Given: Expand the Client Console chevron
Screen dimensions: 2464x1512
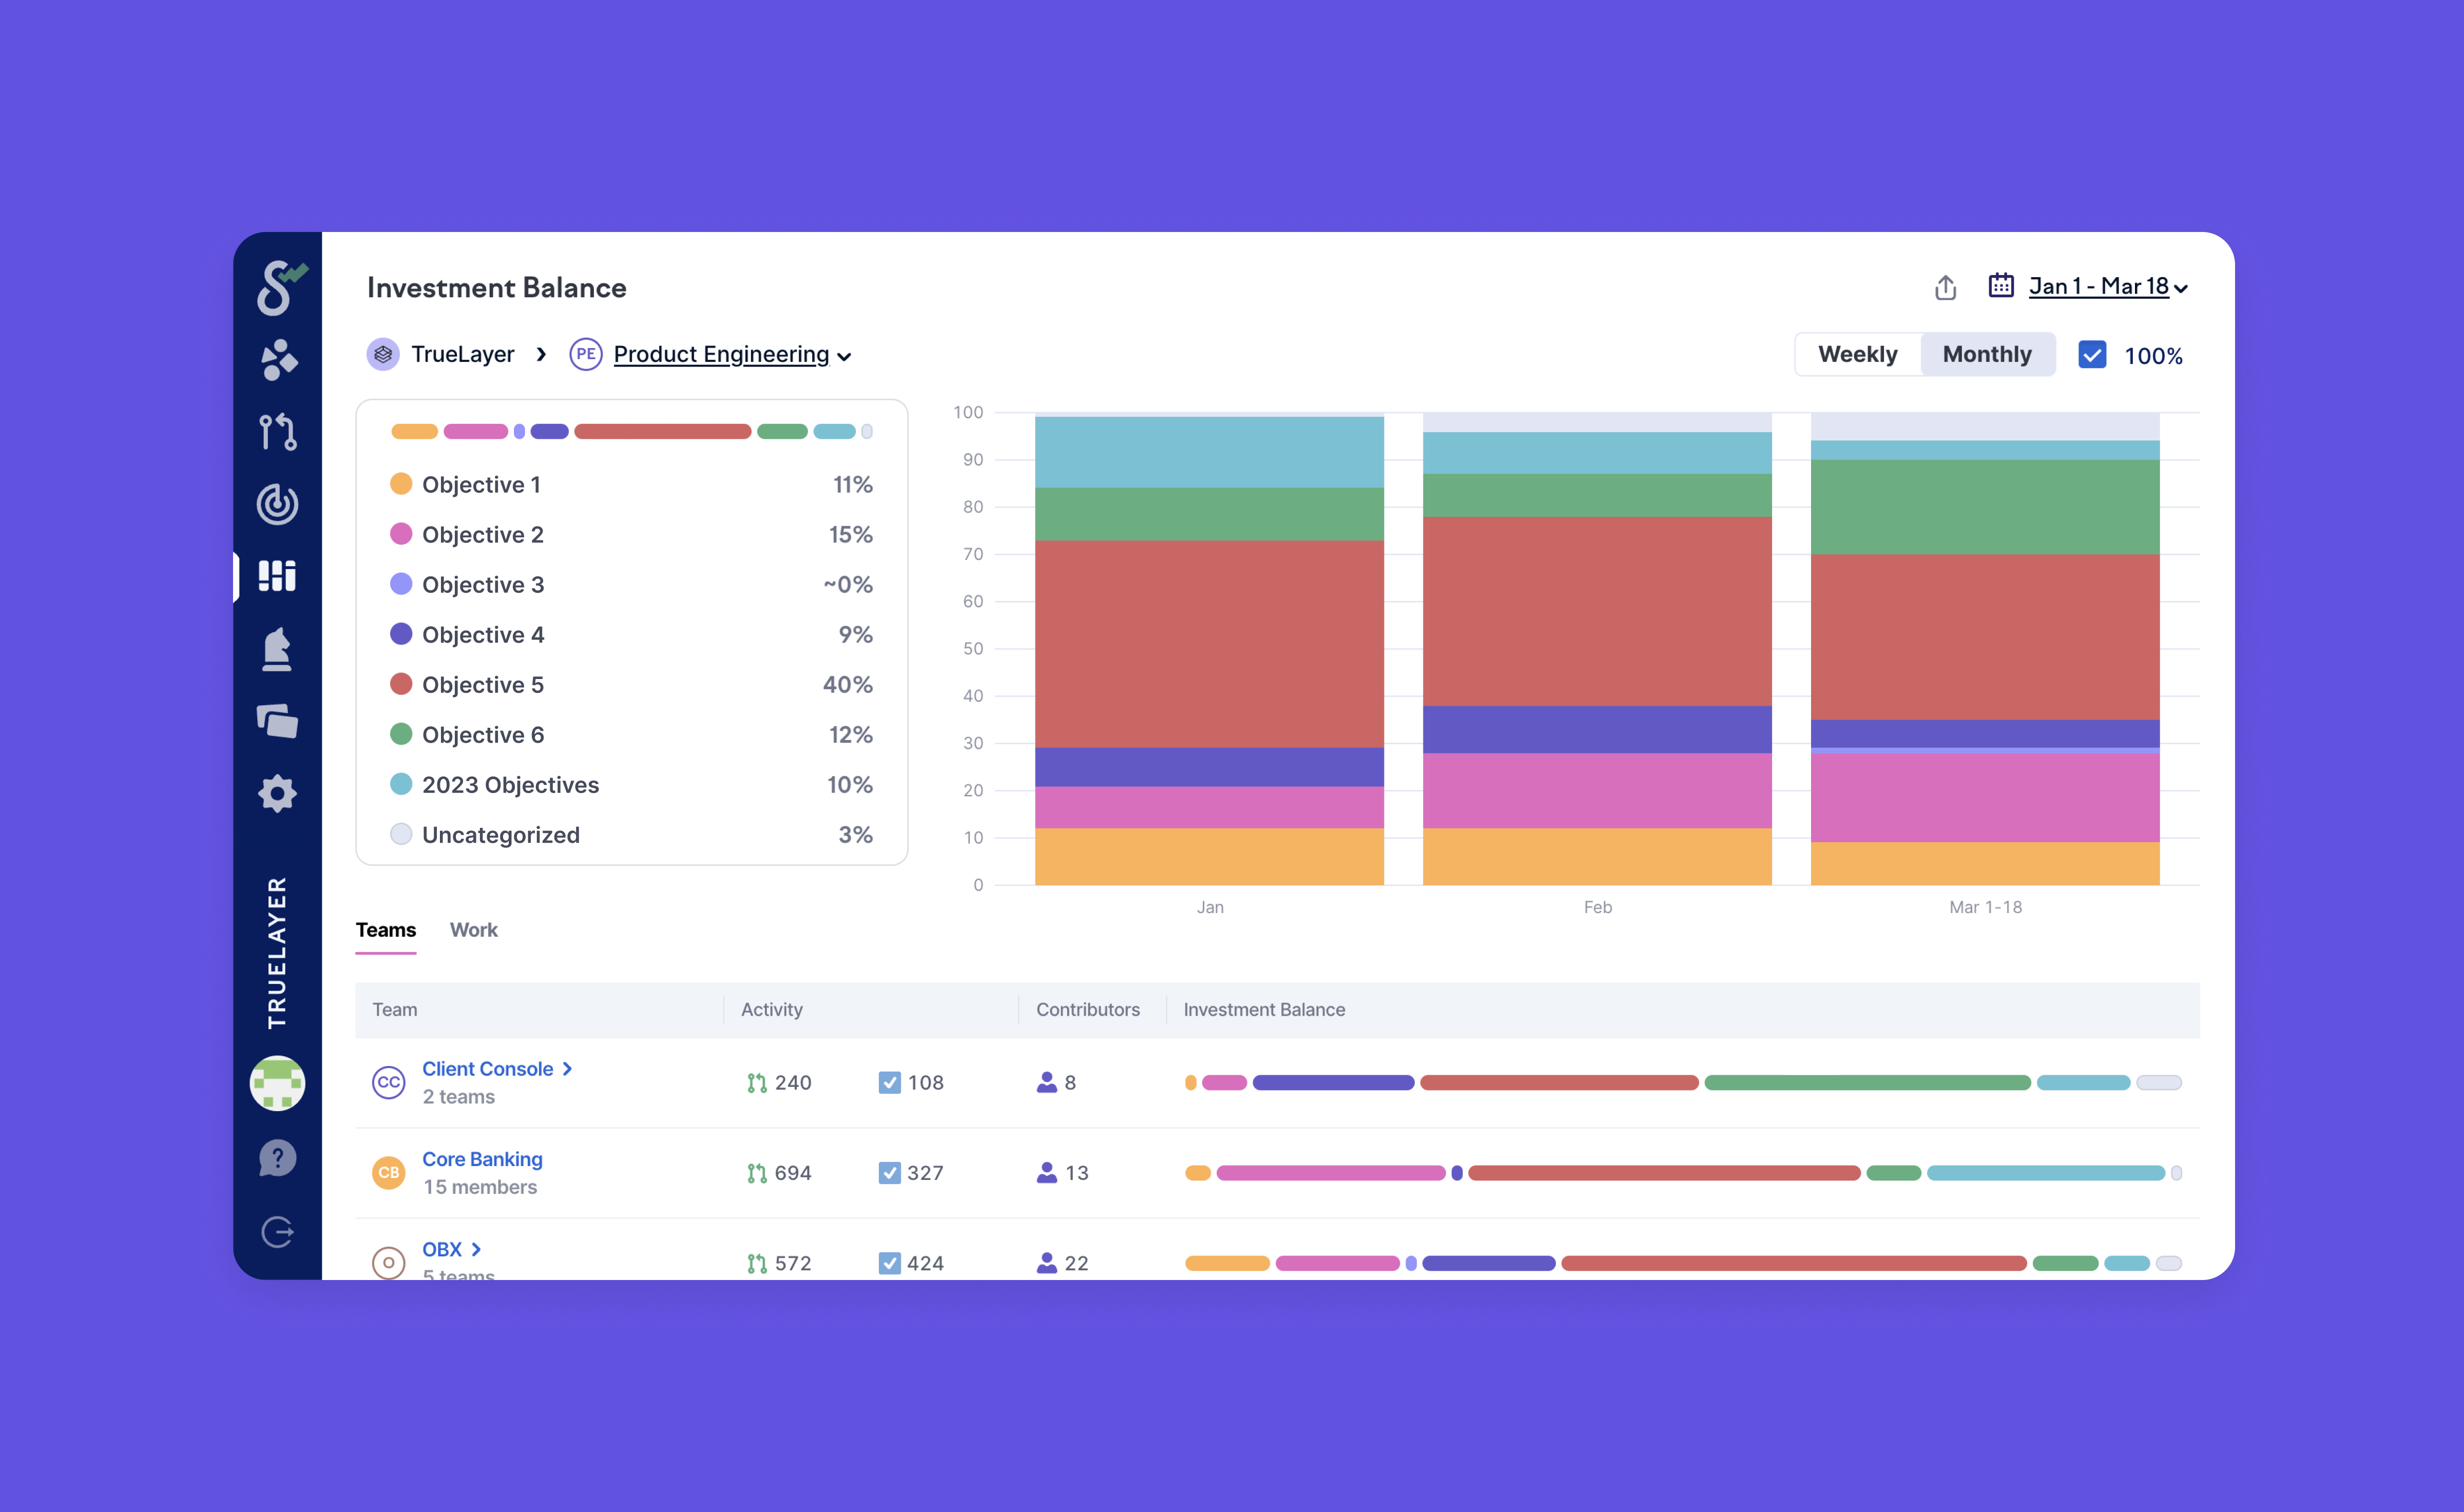Looking at the screenshot, I should point(567,1069).
